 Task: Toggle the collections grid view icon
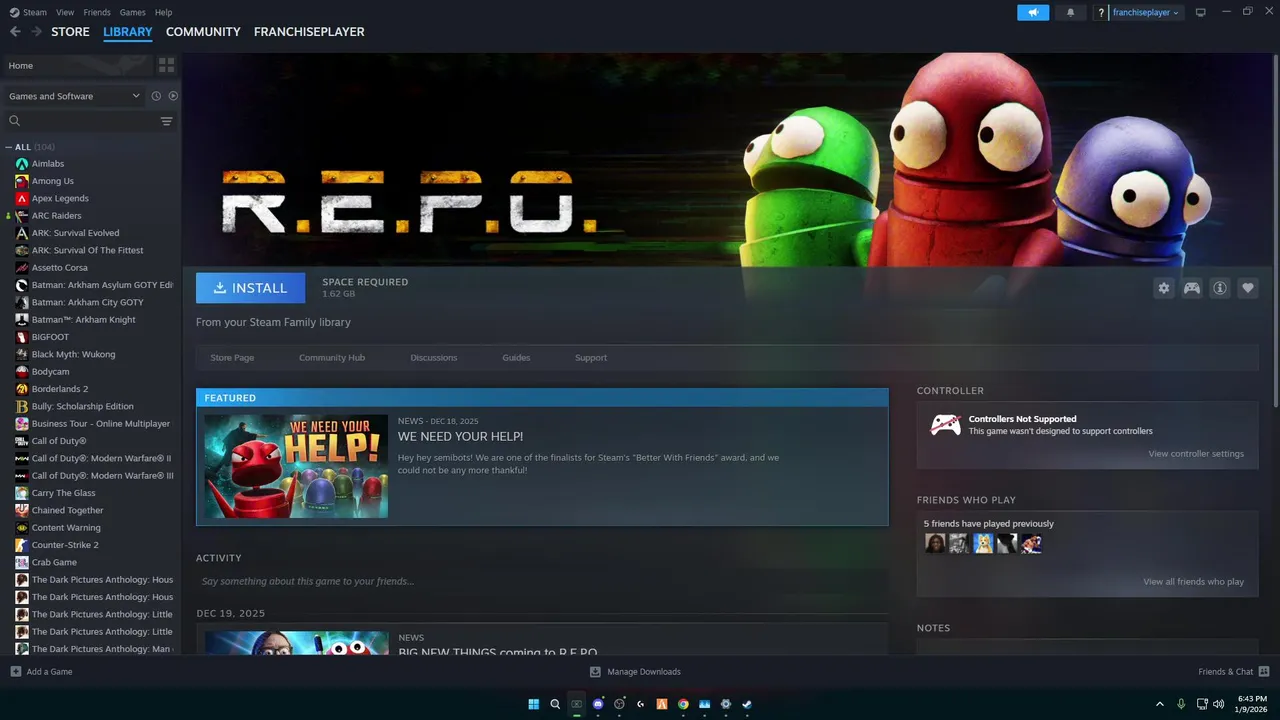[x=166, y=65]
